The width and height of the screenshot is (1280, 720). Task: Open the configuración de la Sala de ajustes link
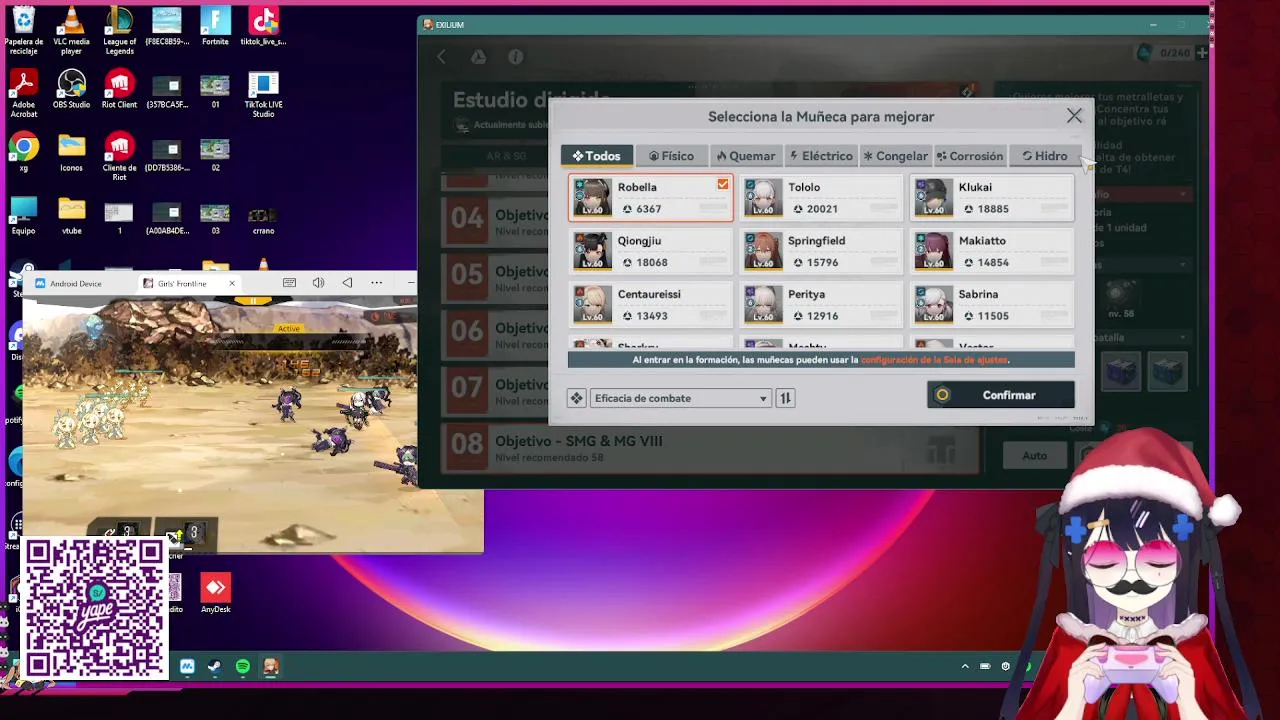click(934, 360)
